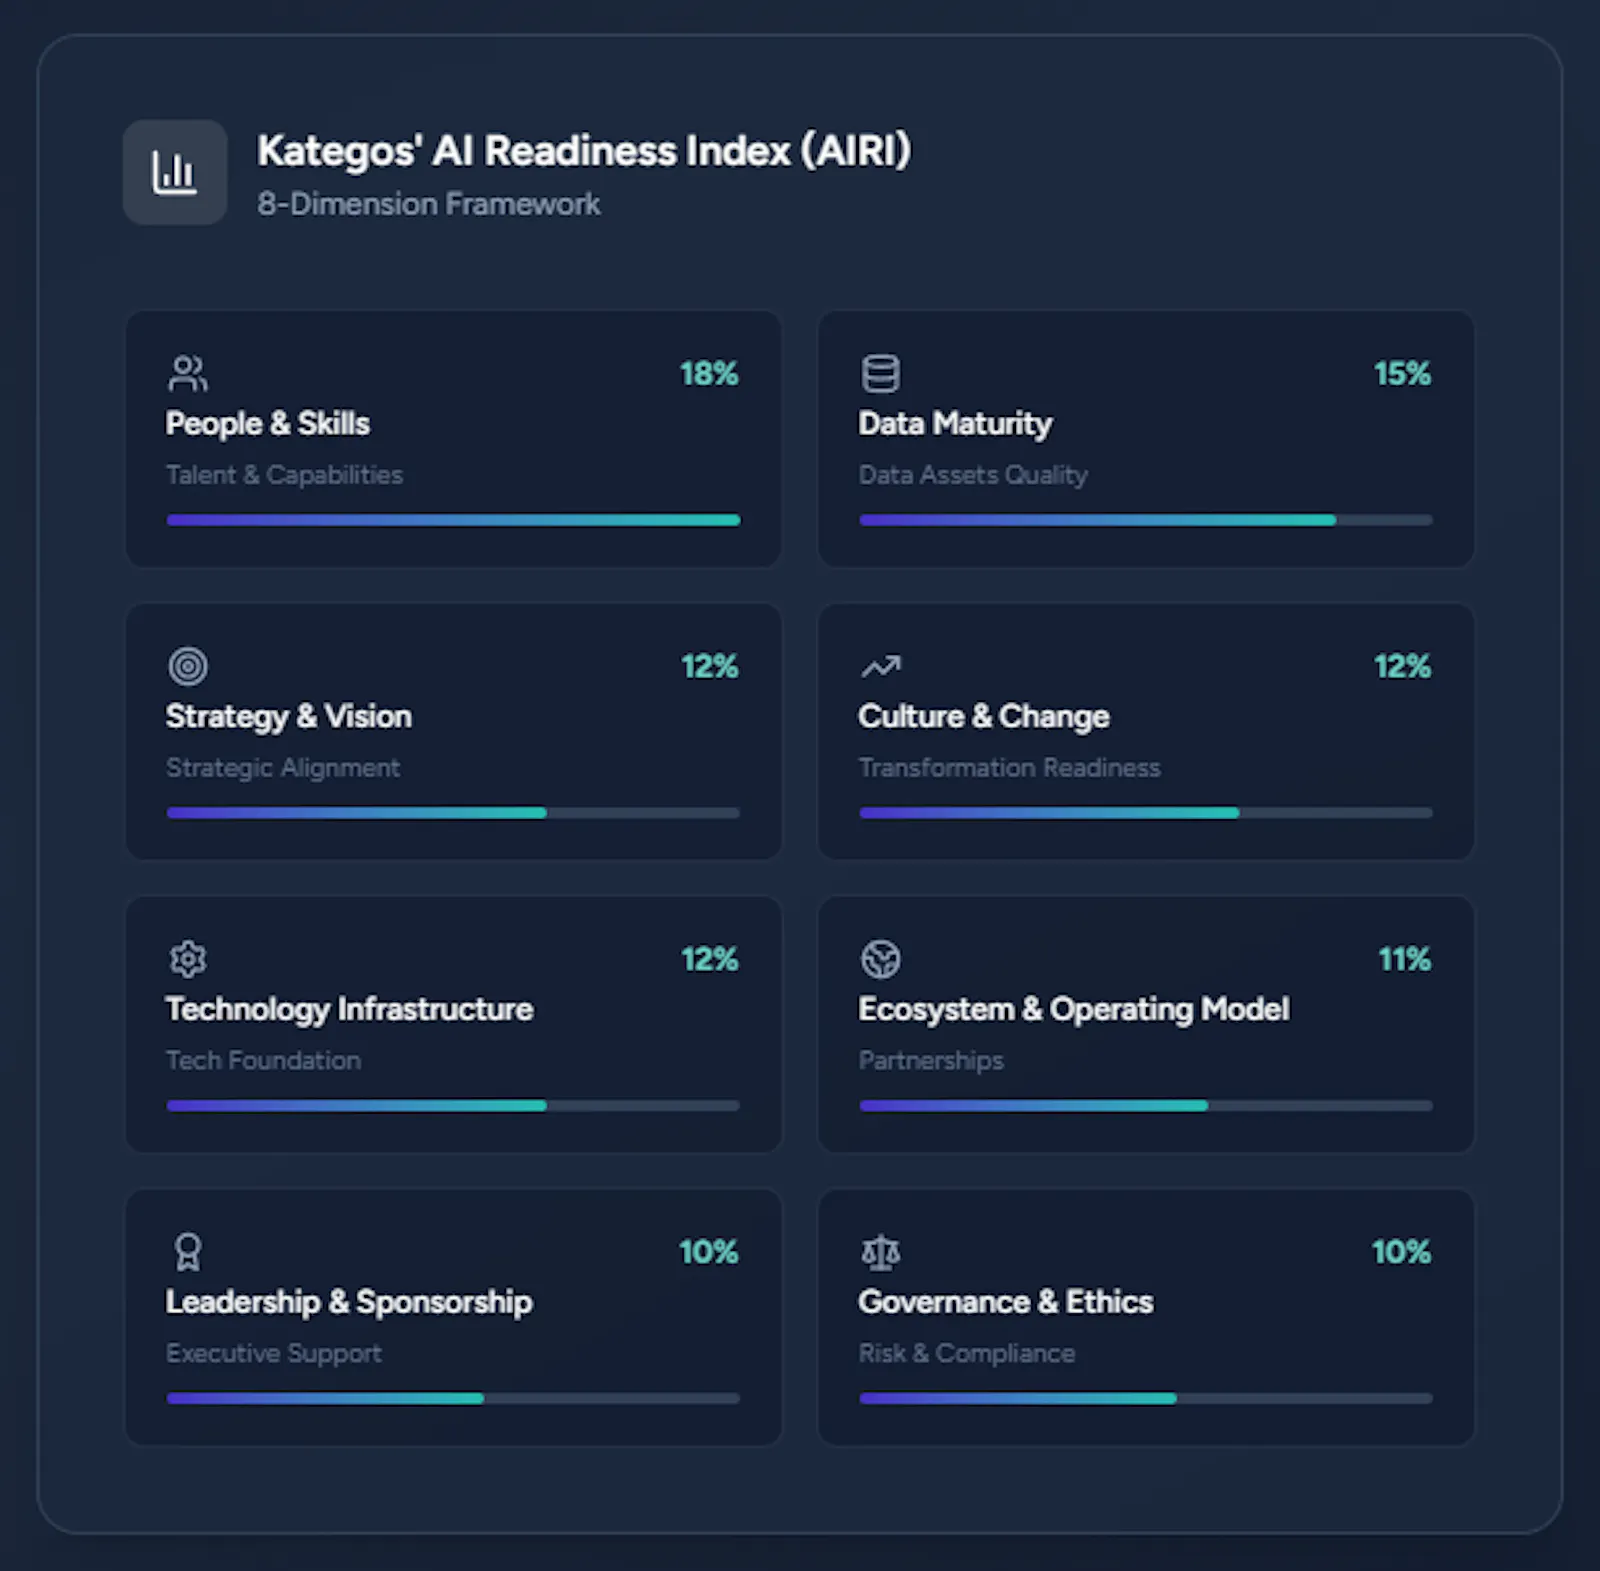Viewport: 1600px width, 1571px height.
Task: Click the "Data Assets Quality" description
Action: pos(973,475)
